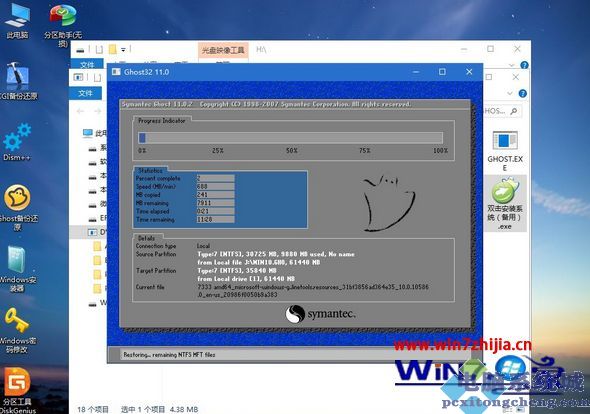590x414 pixels.
Task: Click the 'Target Partition' details label
Action: click(x=156, y=271)
